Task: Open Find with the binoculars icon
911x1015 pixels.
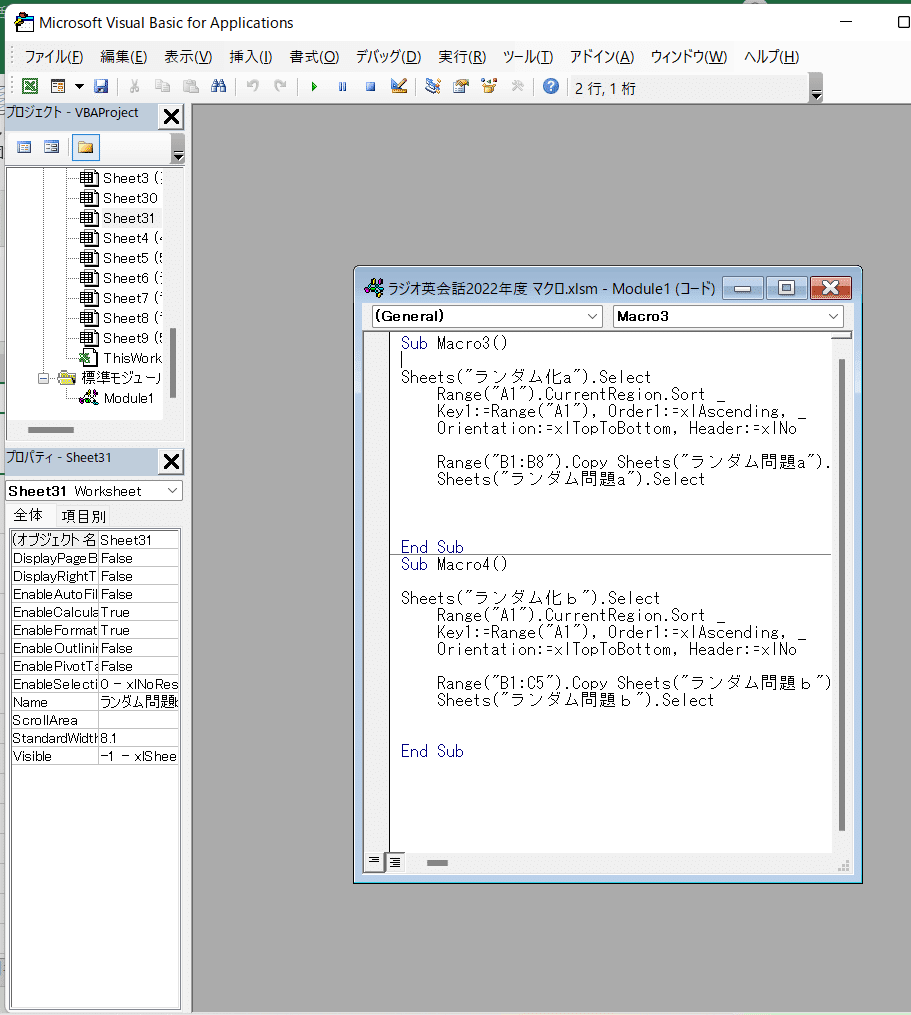Action: point(218,86)
